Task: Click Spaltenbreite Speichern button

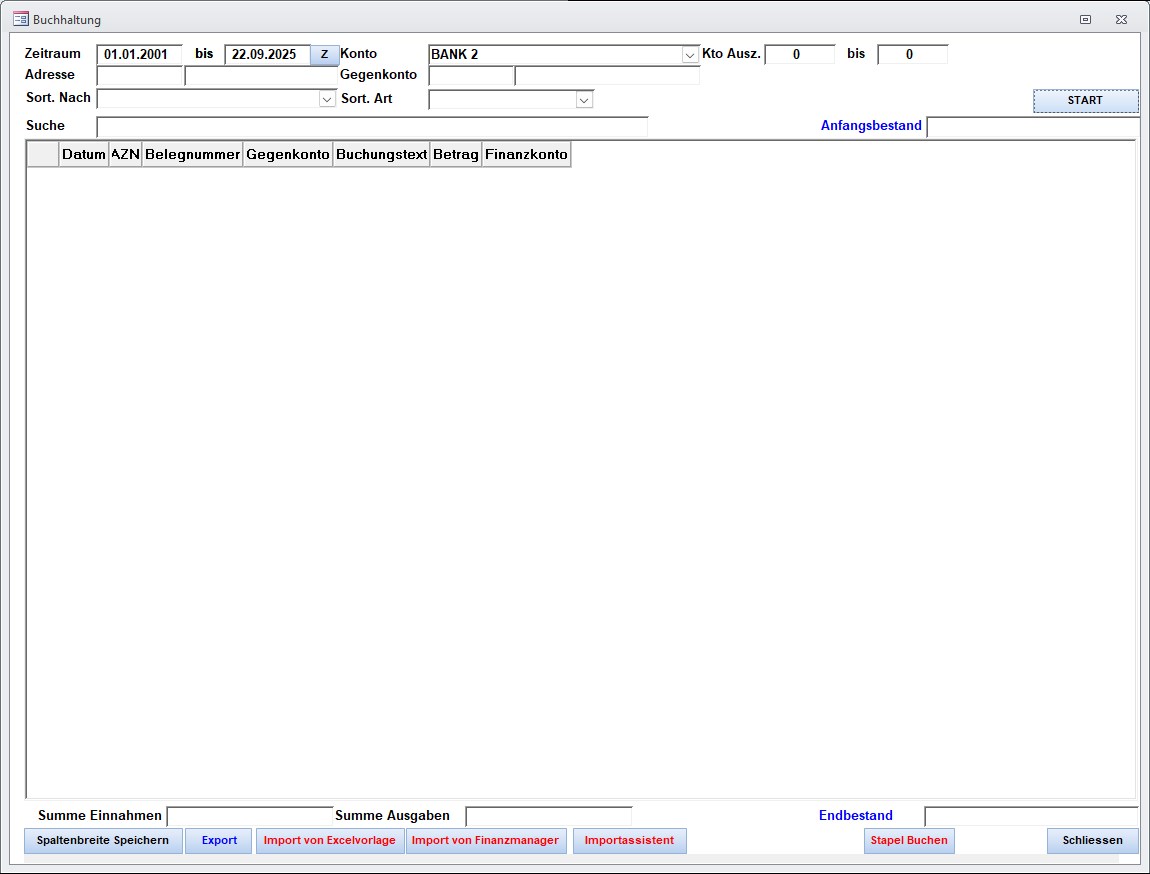Action: tap(103, 841)
